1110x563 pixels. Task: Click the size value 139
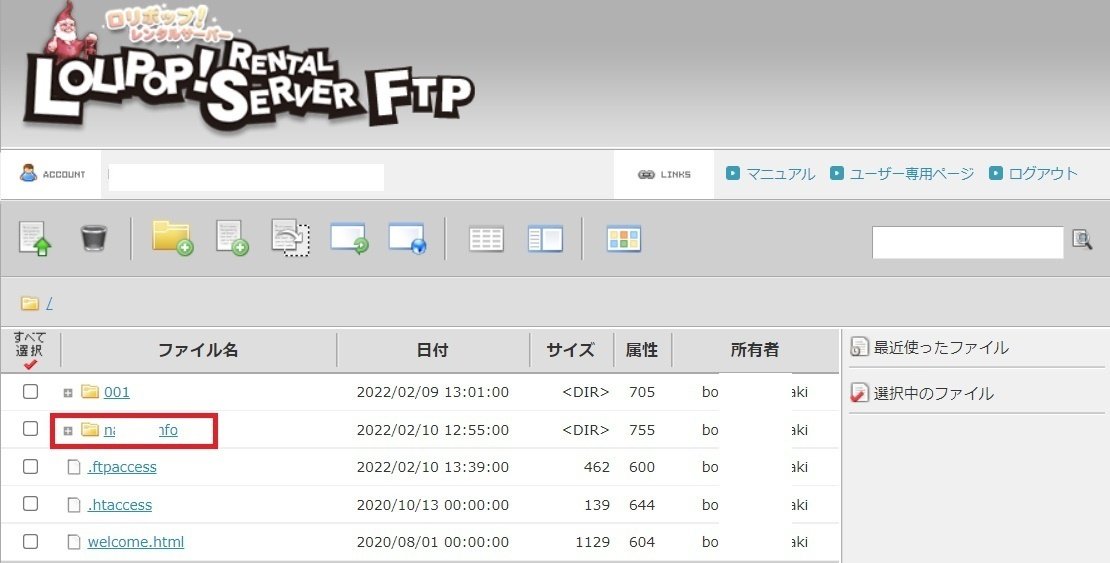click(597, 505)
